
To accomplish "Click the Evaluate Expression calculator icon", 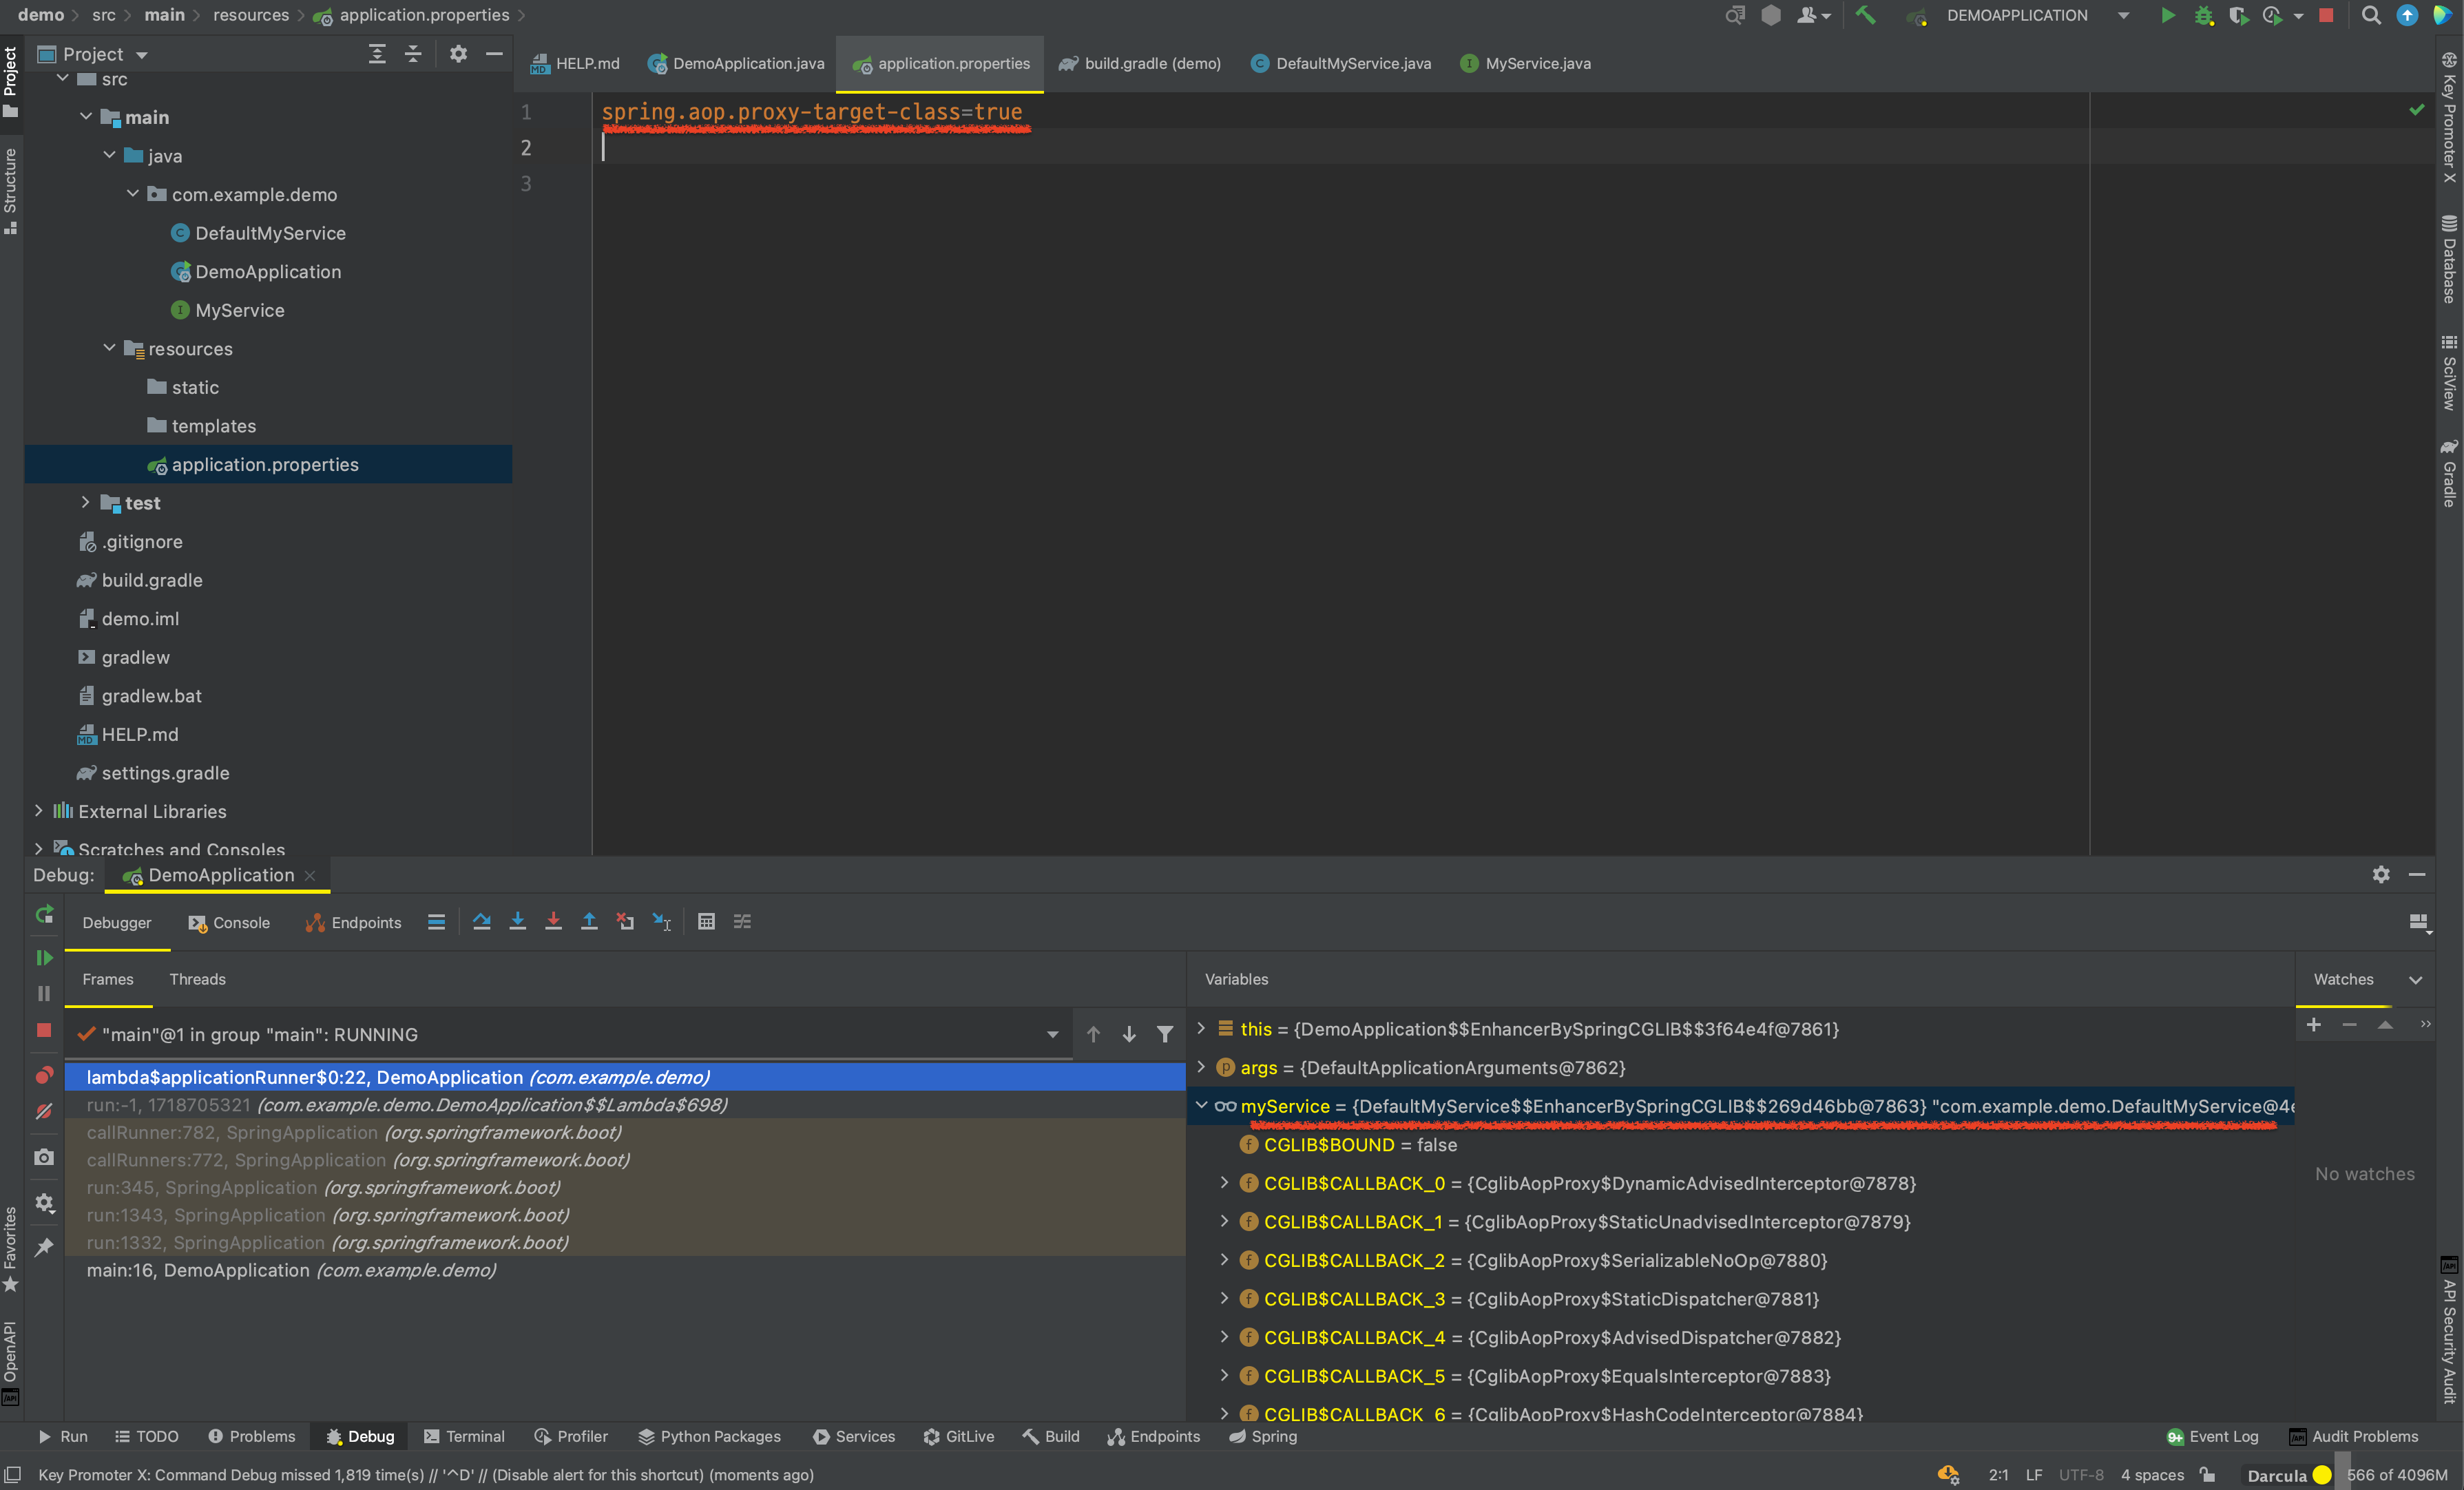I will [x=706, y=922].
